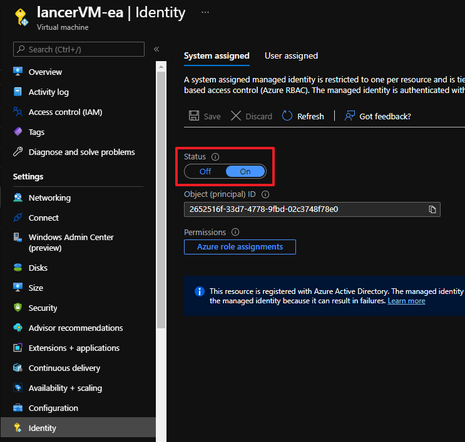
Task: Click the Refresh button label
Action: pos(310,116)
